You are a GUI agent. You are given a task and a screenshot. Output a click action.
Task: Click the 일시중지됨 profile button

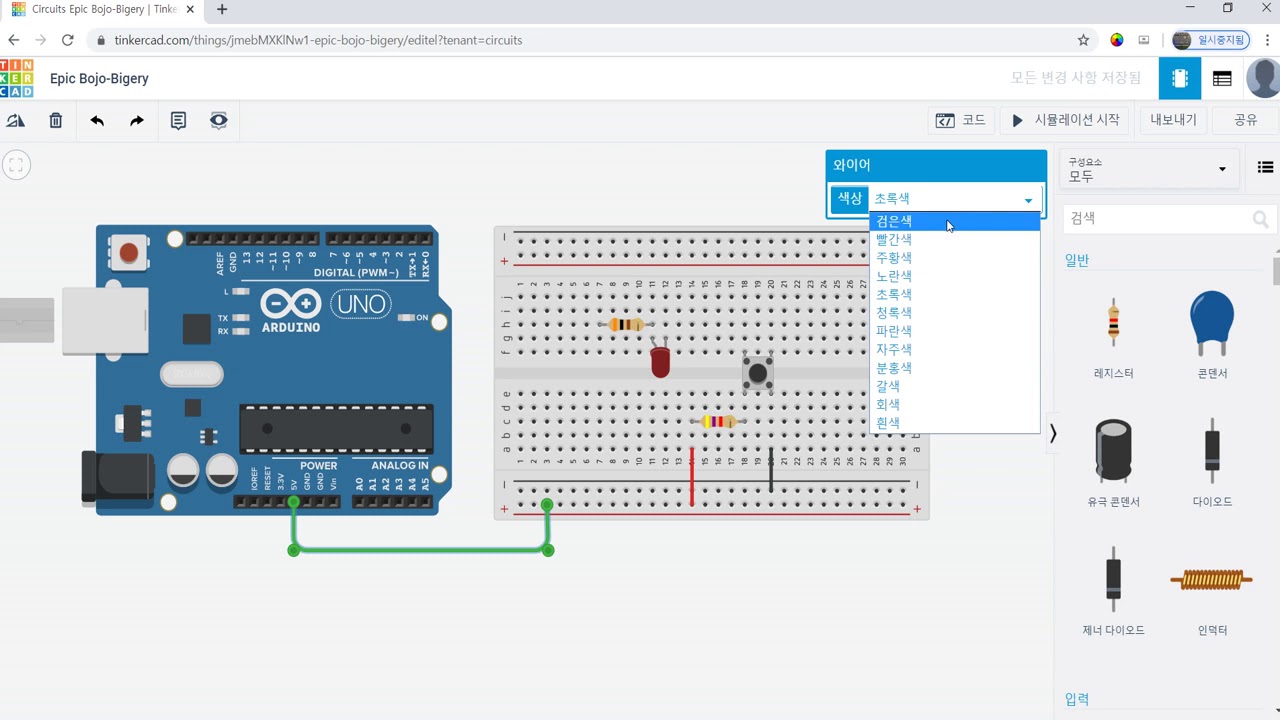tap(1212, 40)
